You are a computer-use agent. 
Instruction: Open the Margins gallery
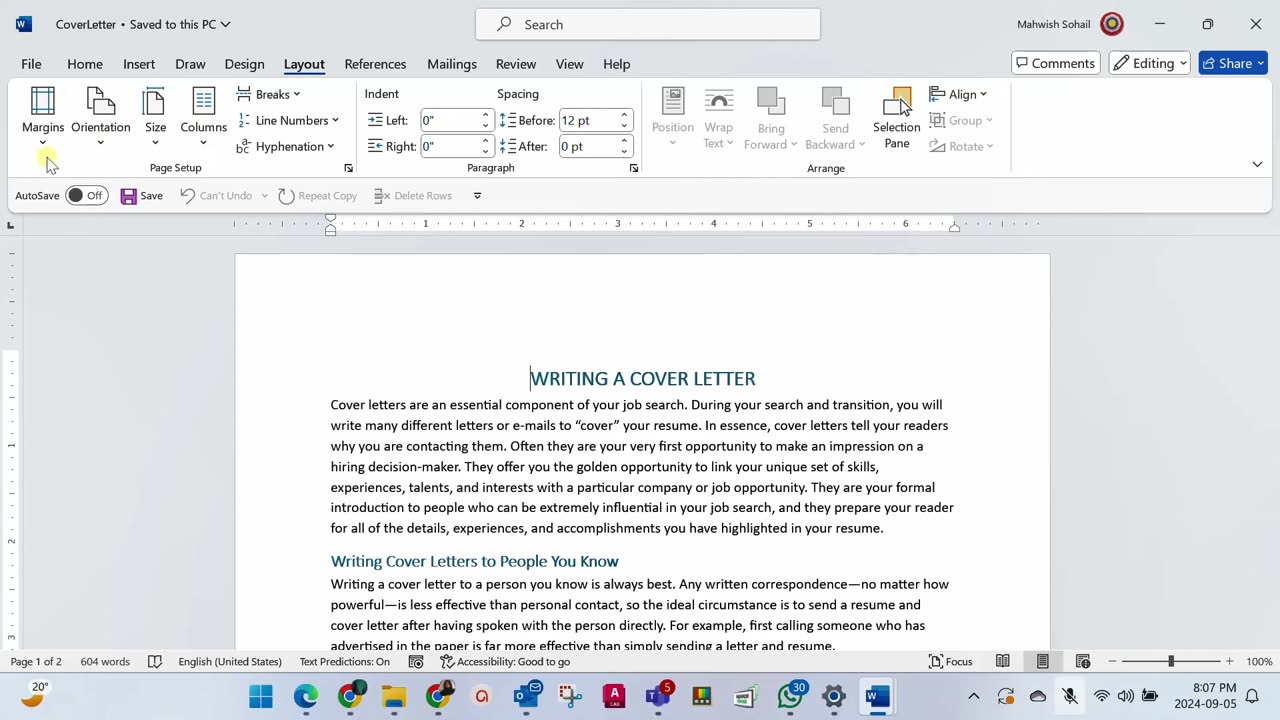pyautogui.click(x=43, y=117)
